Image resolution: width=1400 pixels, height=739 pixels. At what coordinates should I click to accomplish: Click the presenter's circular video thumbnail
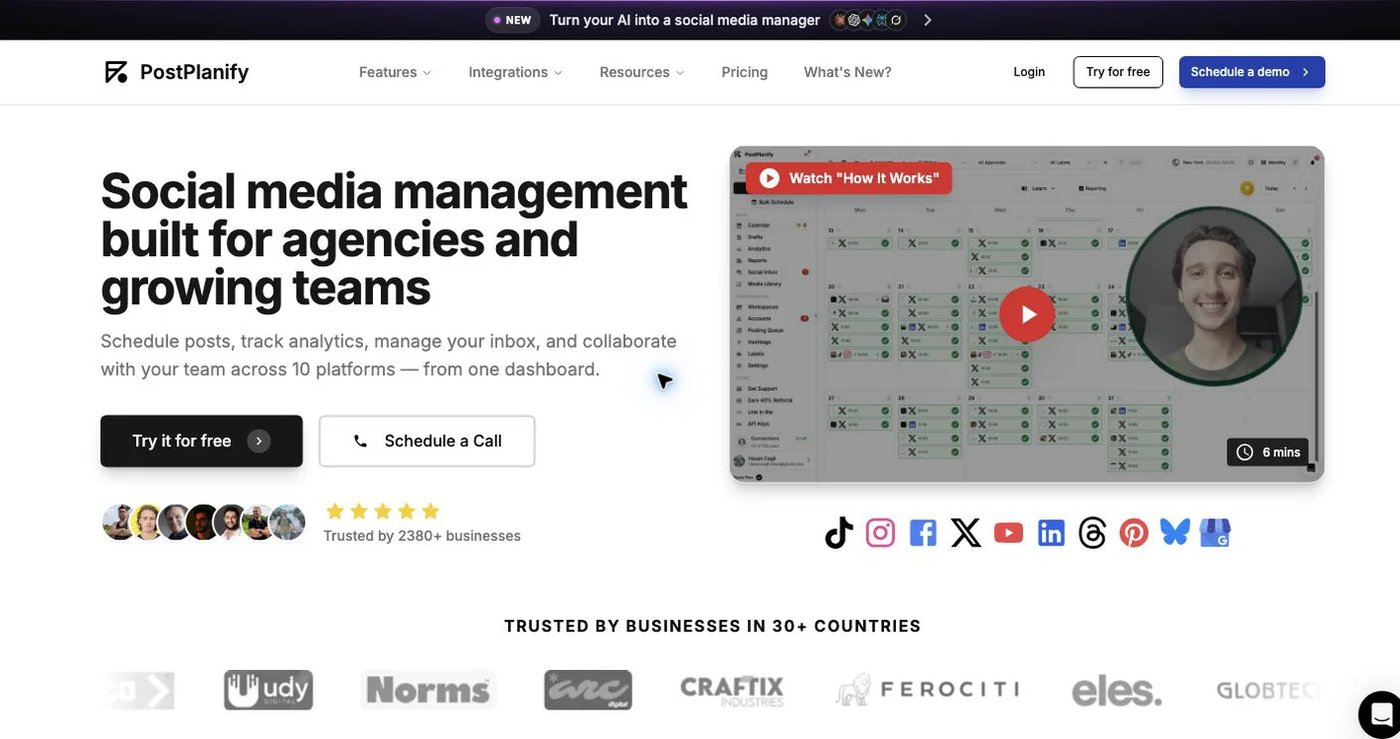click(1214, 296)
